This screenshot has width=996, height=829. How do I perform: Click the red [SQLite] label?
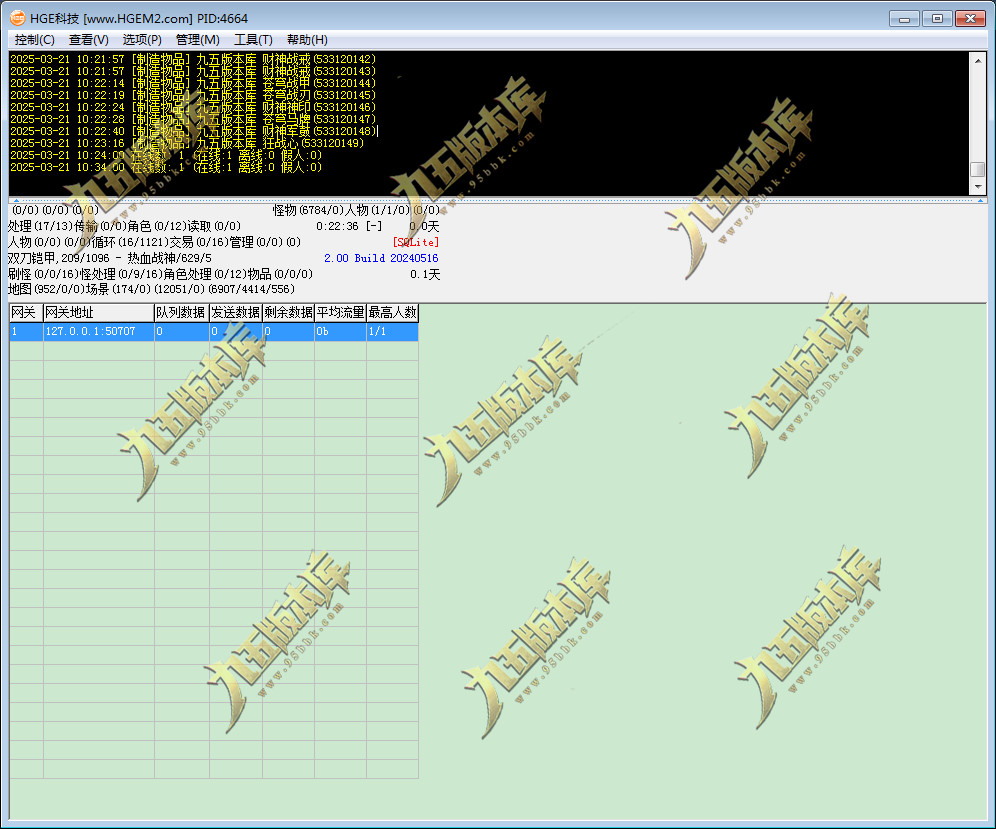(415, 242)
